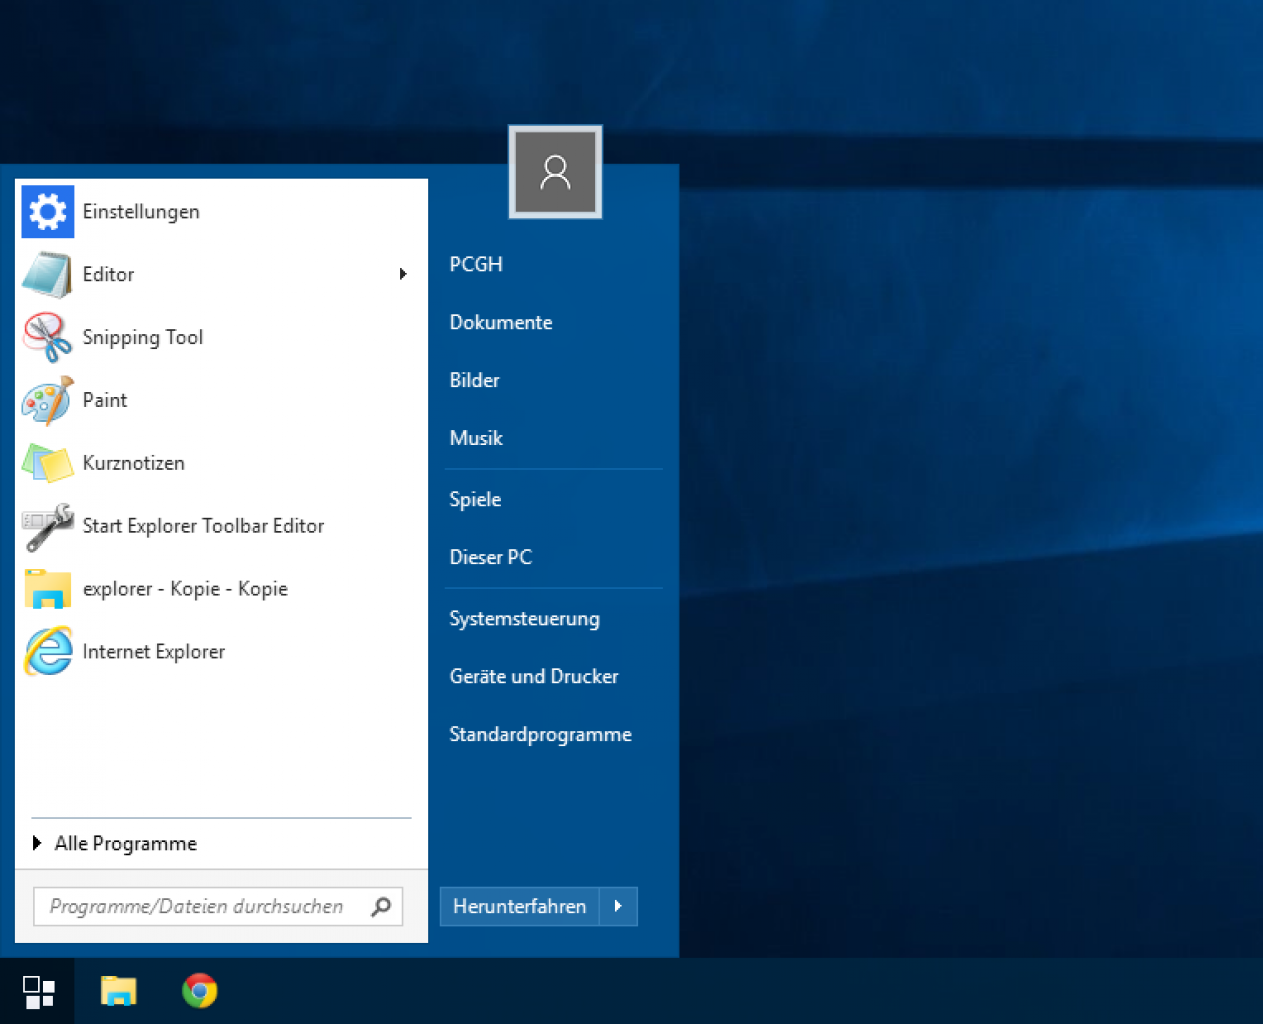Open Einstellungen gear icon
1263x1024 pixels.
click(48, 212)
